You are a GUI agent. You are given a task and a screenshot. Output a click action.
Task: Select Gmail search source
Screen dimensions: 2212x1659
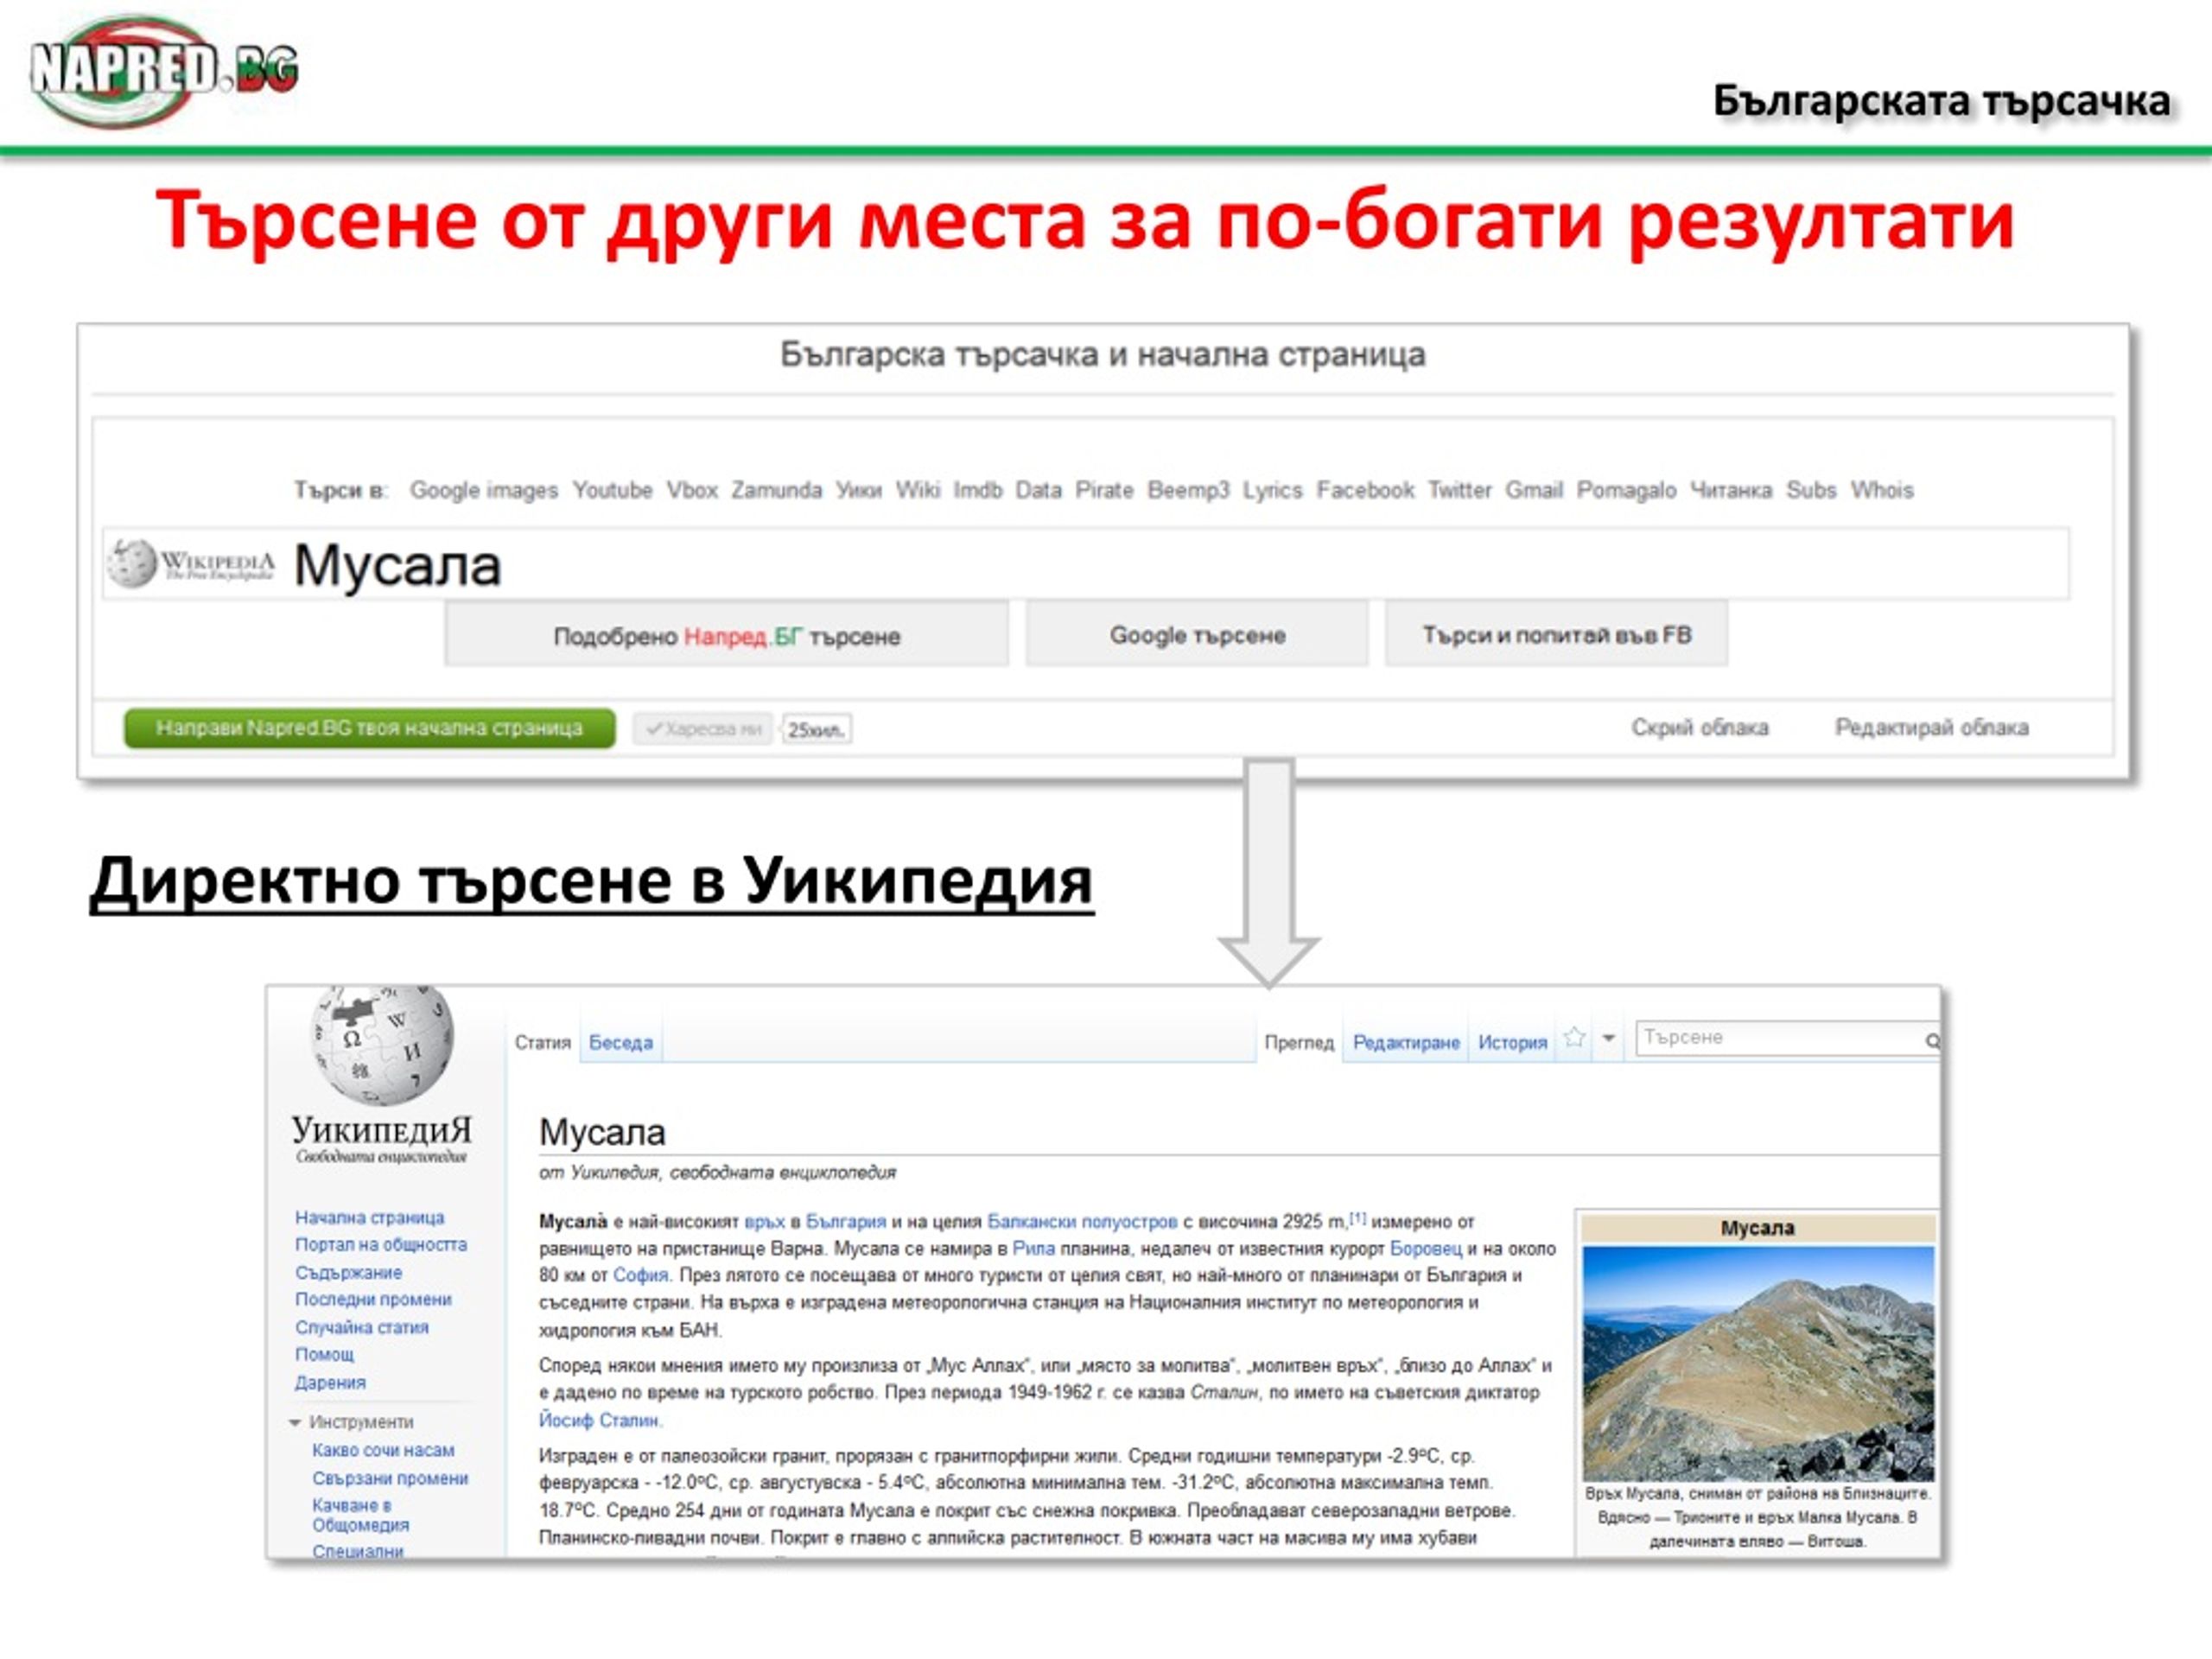[1534, 490]
